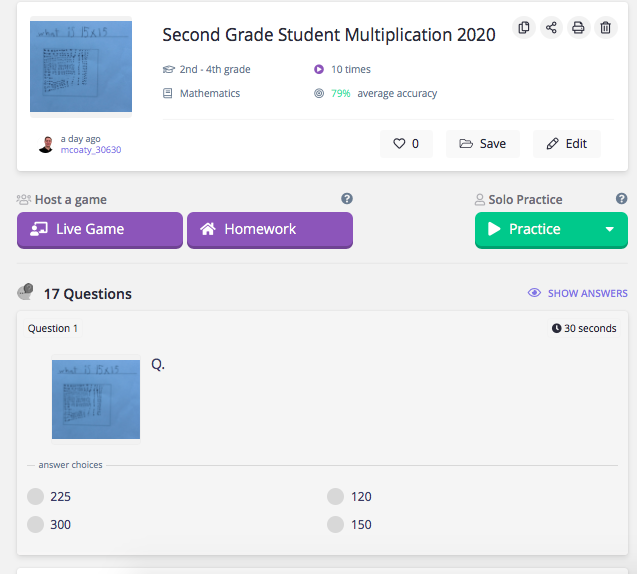This screenshot has height=574, width=637.
Task: Expand the Practice button dropdown arrow
Action: click(610, 229)
